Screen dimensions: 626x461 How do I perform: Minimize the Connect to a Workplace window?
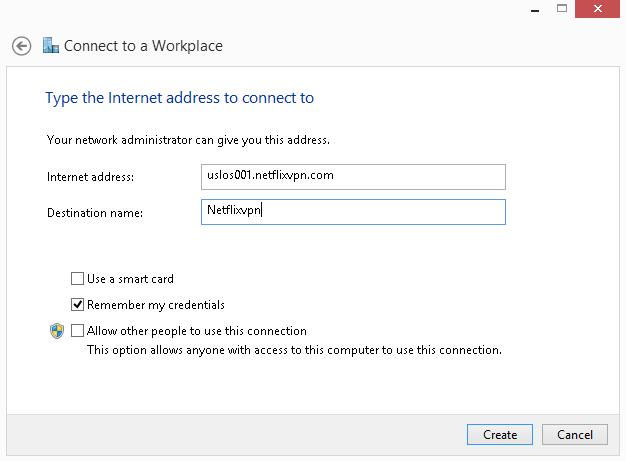pyautogui.click(x=535, y=10)
